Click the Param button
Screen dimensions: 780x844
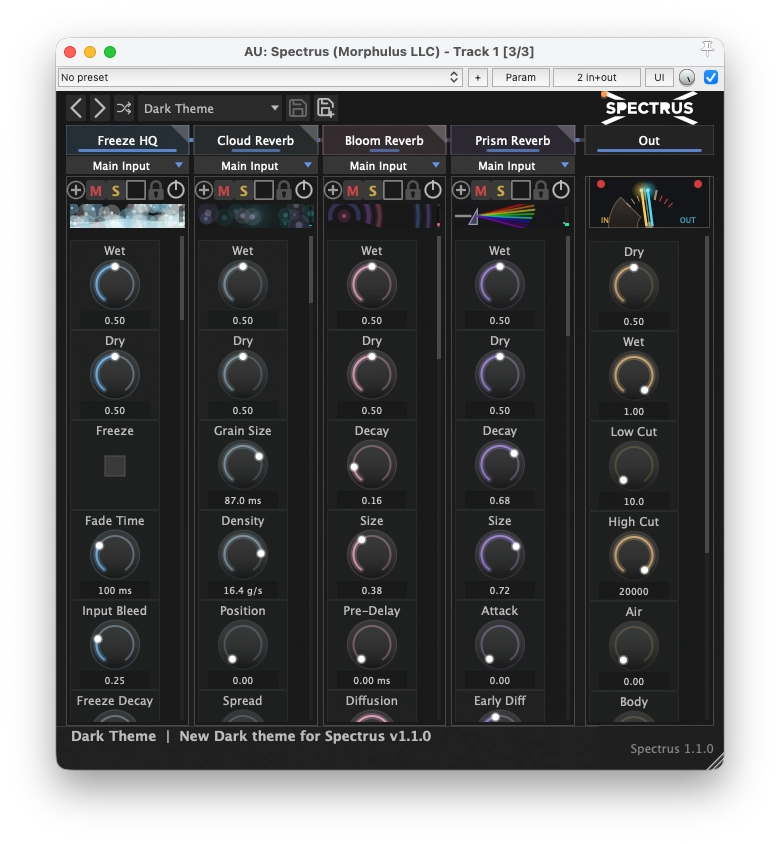click(521, 78)
